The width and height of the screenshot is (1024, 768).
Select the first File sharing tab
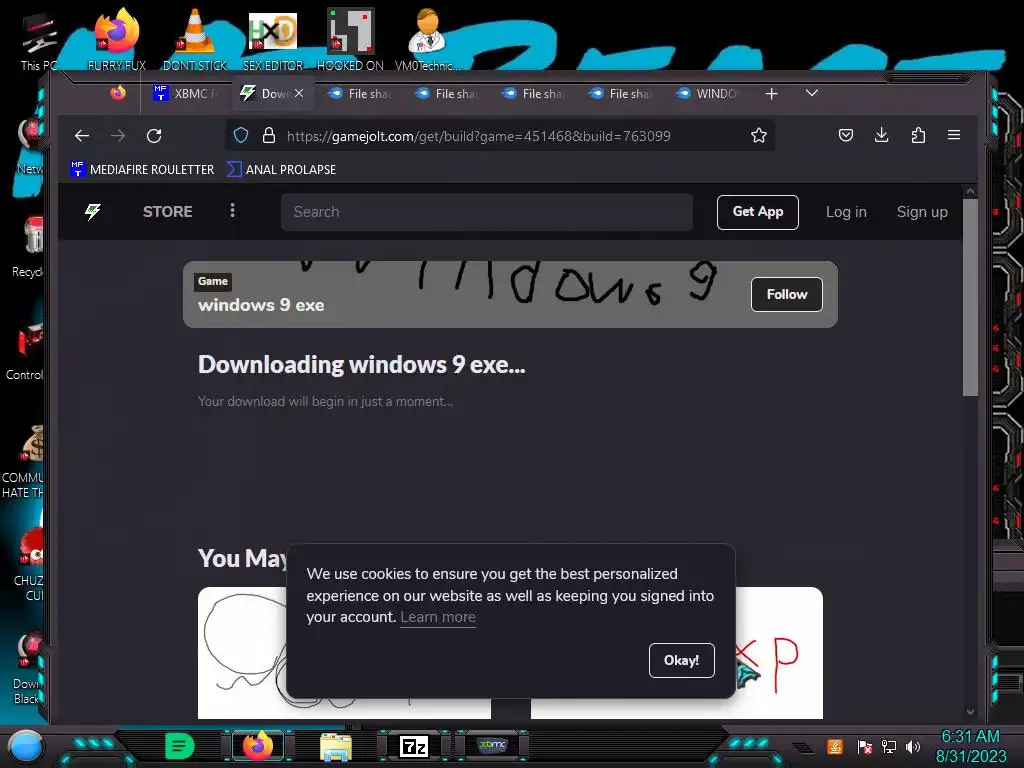tap(360, 93)
